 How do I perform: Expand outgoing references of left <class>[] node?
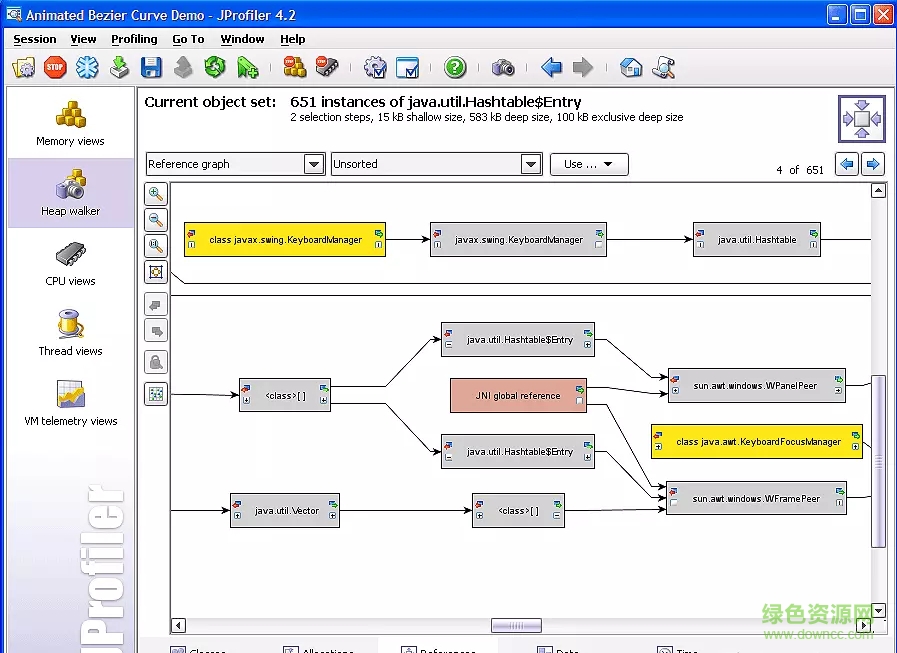click(x=322, y=401)
